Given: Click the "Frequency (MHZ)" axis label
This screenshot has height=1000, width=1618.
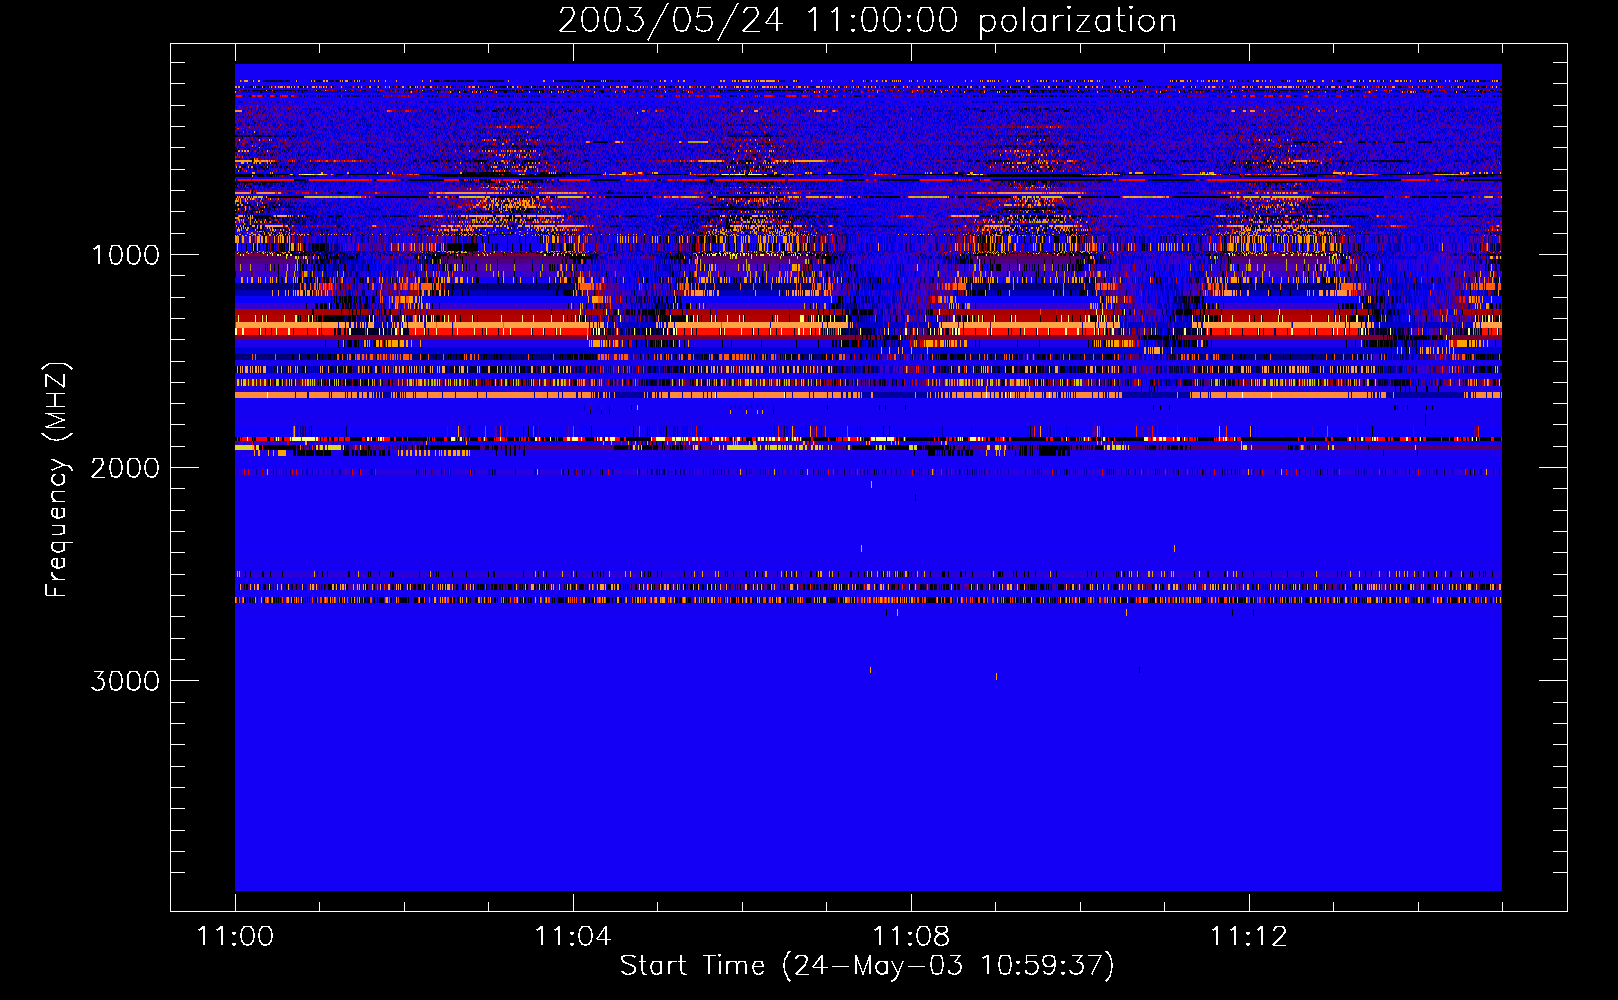Looking at the screenshot, I should pos(56,480).
